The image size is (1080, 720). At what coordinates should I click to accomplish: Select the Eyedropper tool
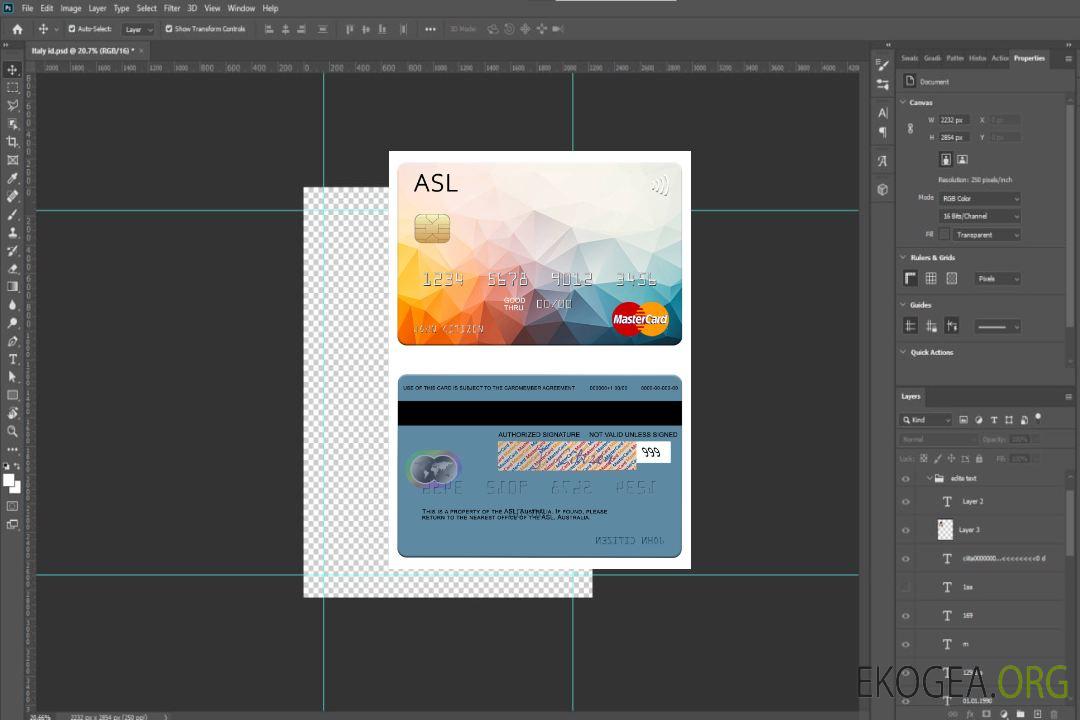(13, 178)
